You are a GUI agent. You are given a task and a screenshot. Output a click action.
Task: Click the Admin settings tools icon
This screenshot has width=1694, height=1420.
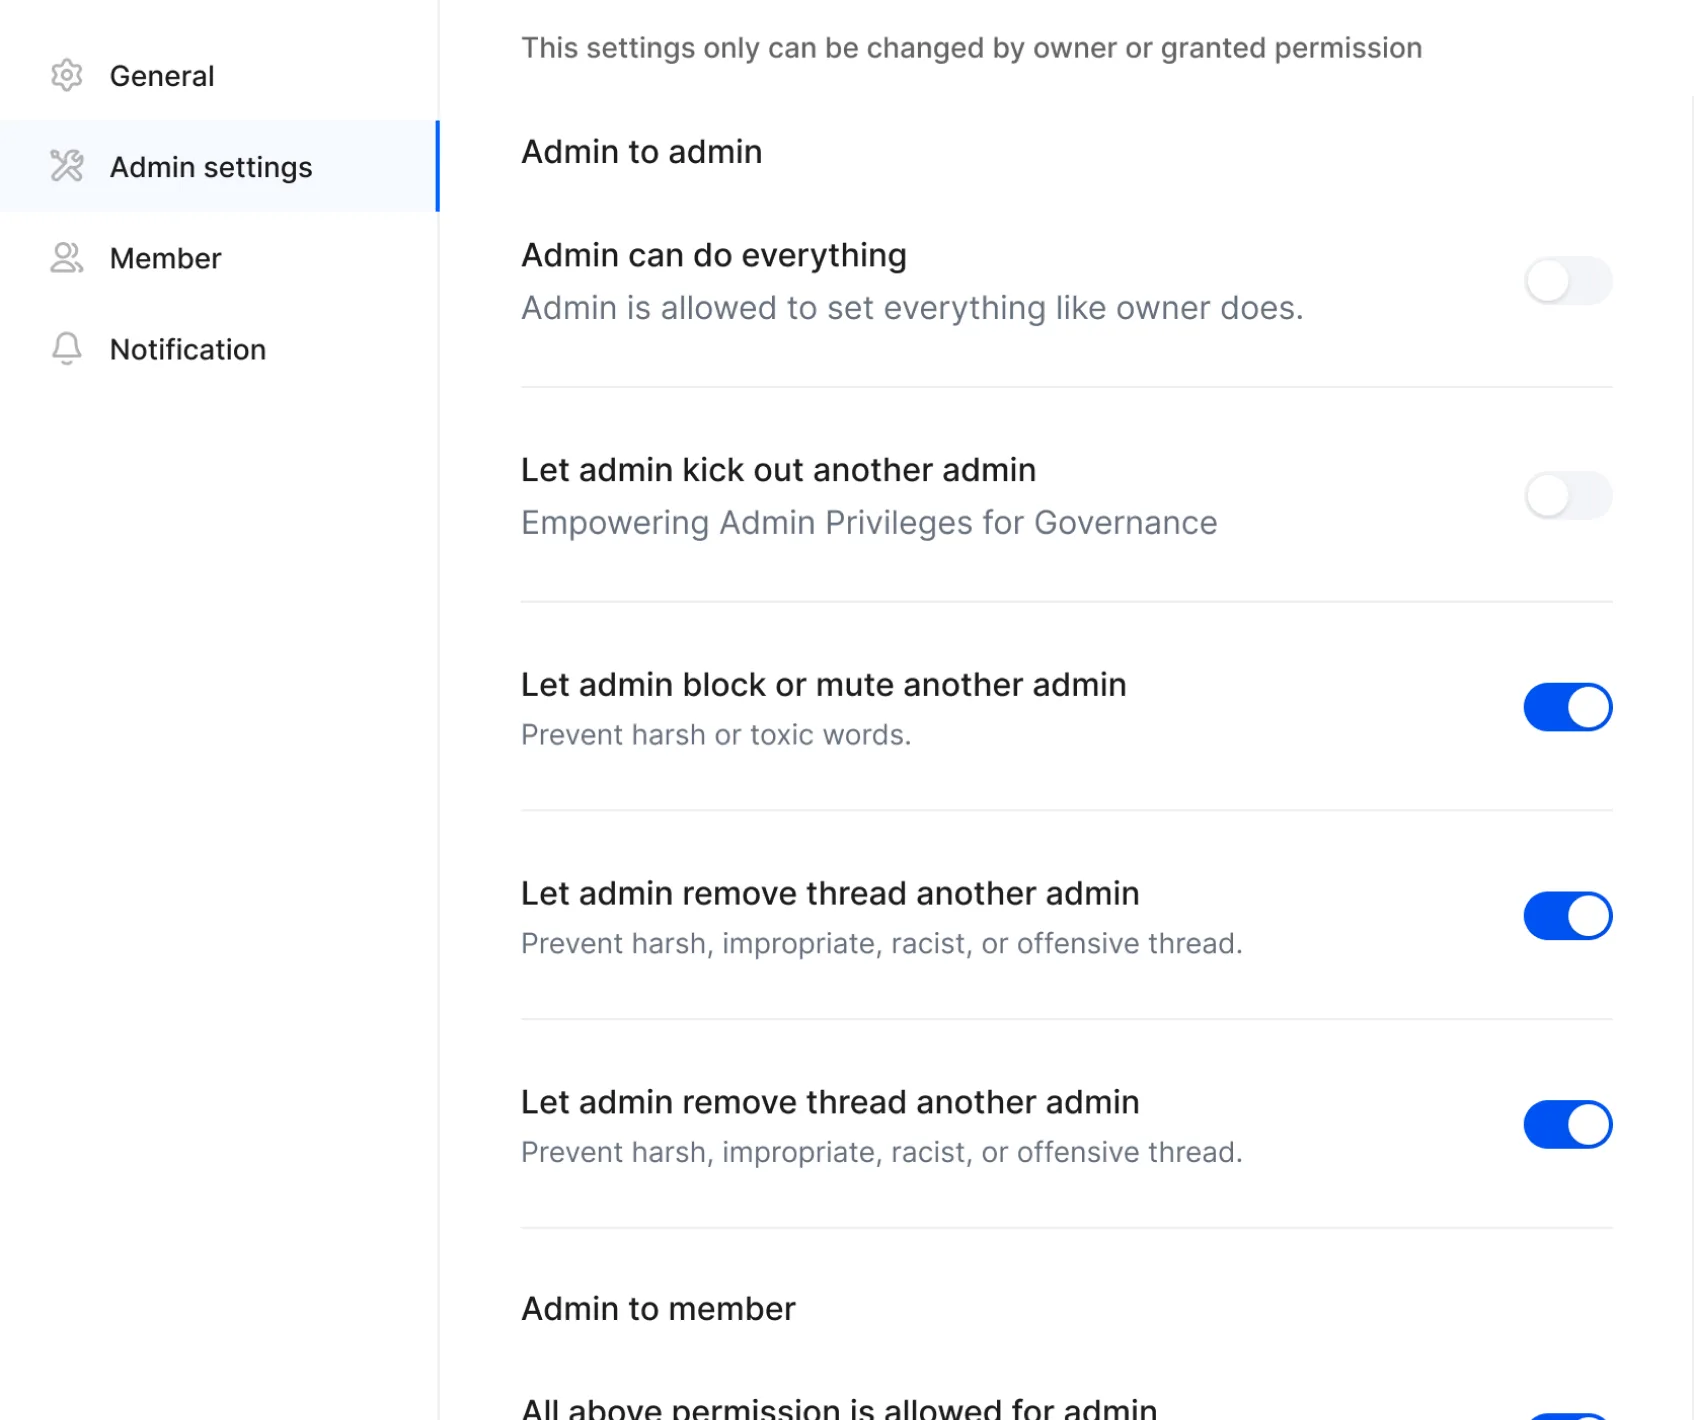pyautogui.click(x=67, y=166)
